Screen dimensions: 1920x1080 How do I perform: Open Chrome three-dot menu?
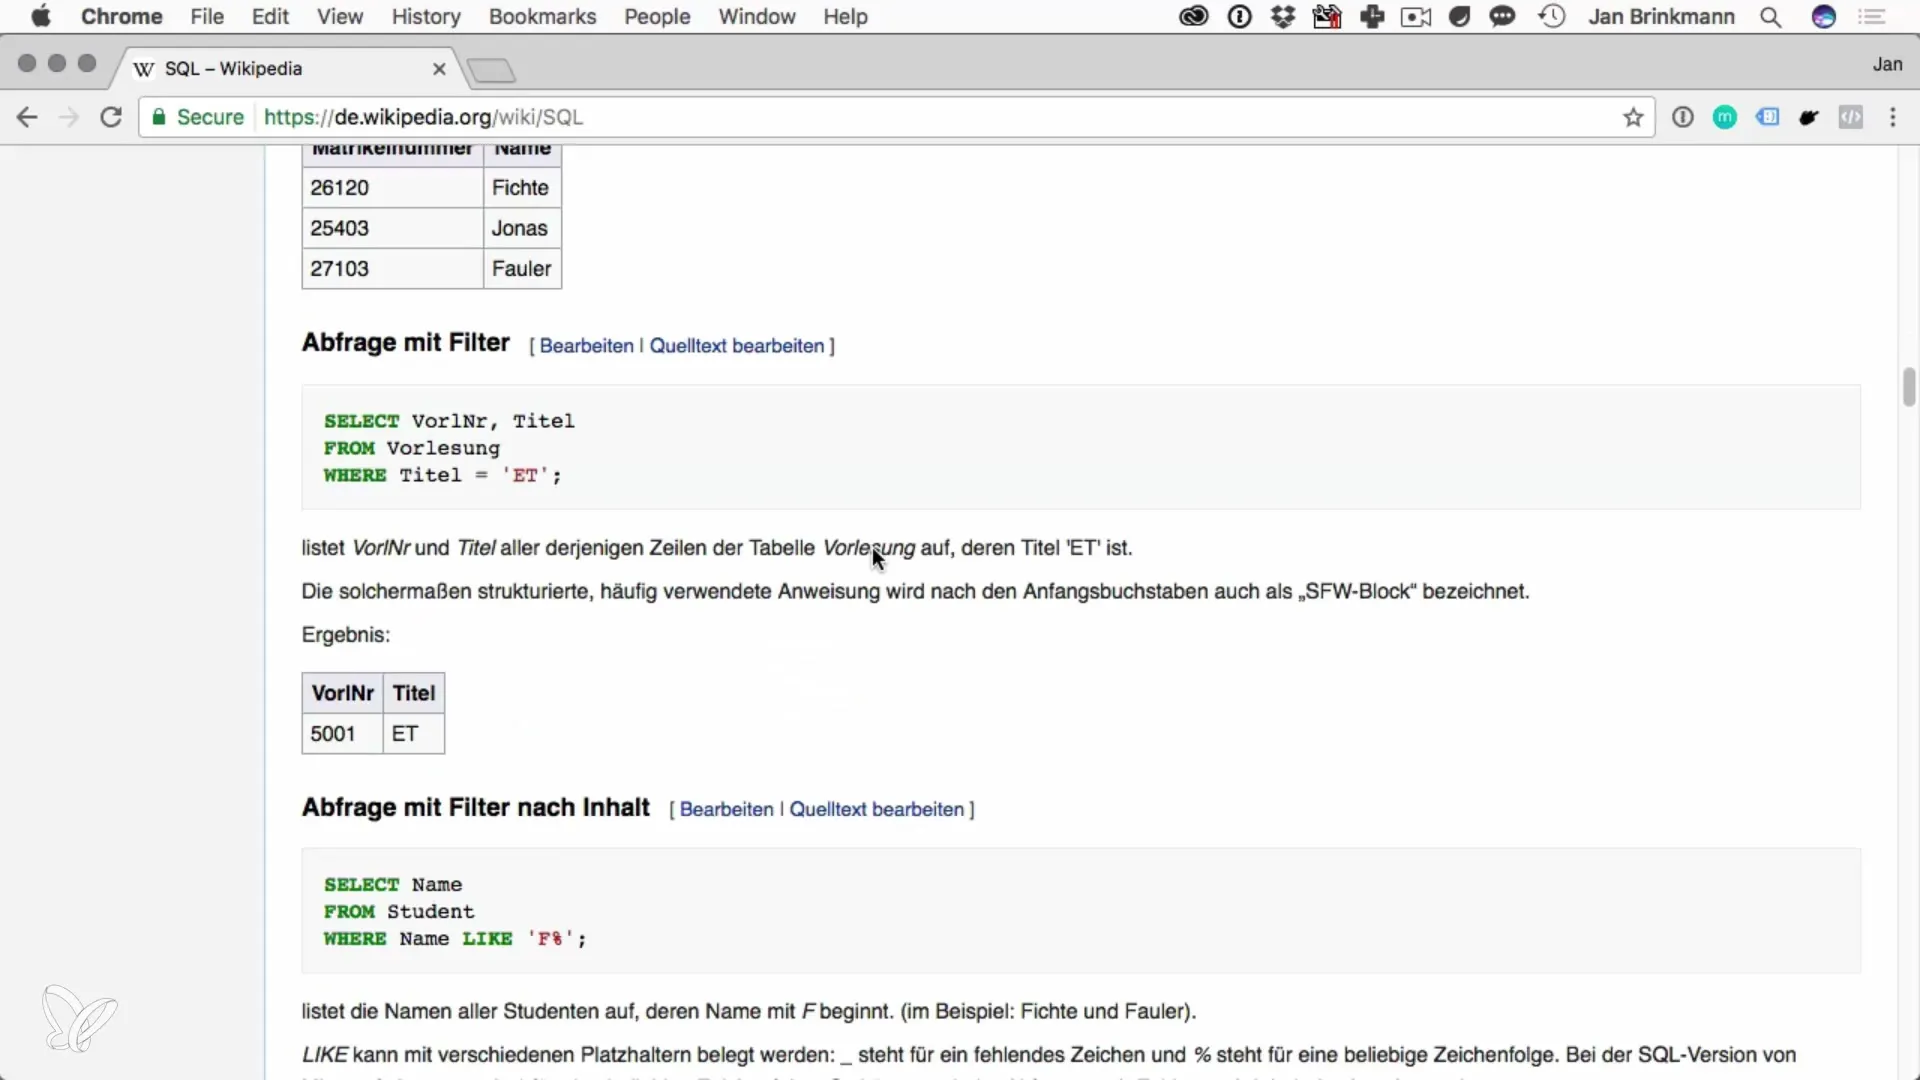[x=1892, y=117]
